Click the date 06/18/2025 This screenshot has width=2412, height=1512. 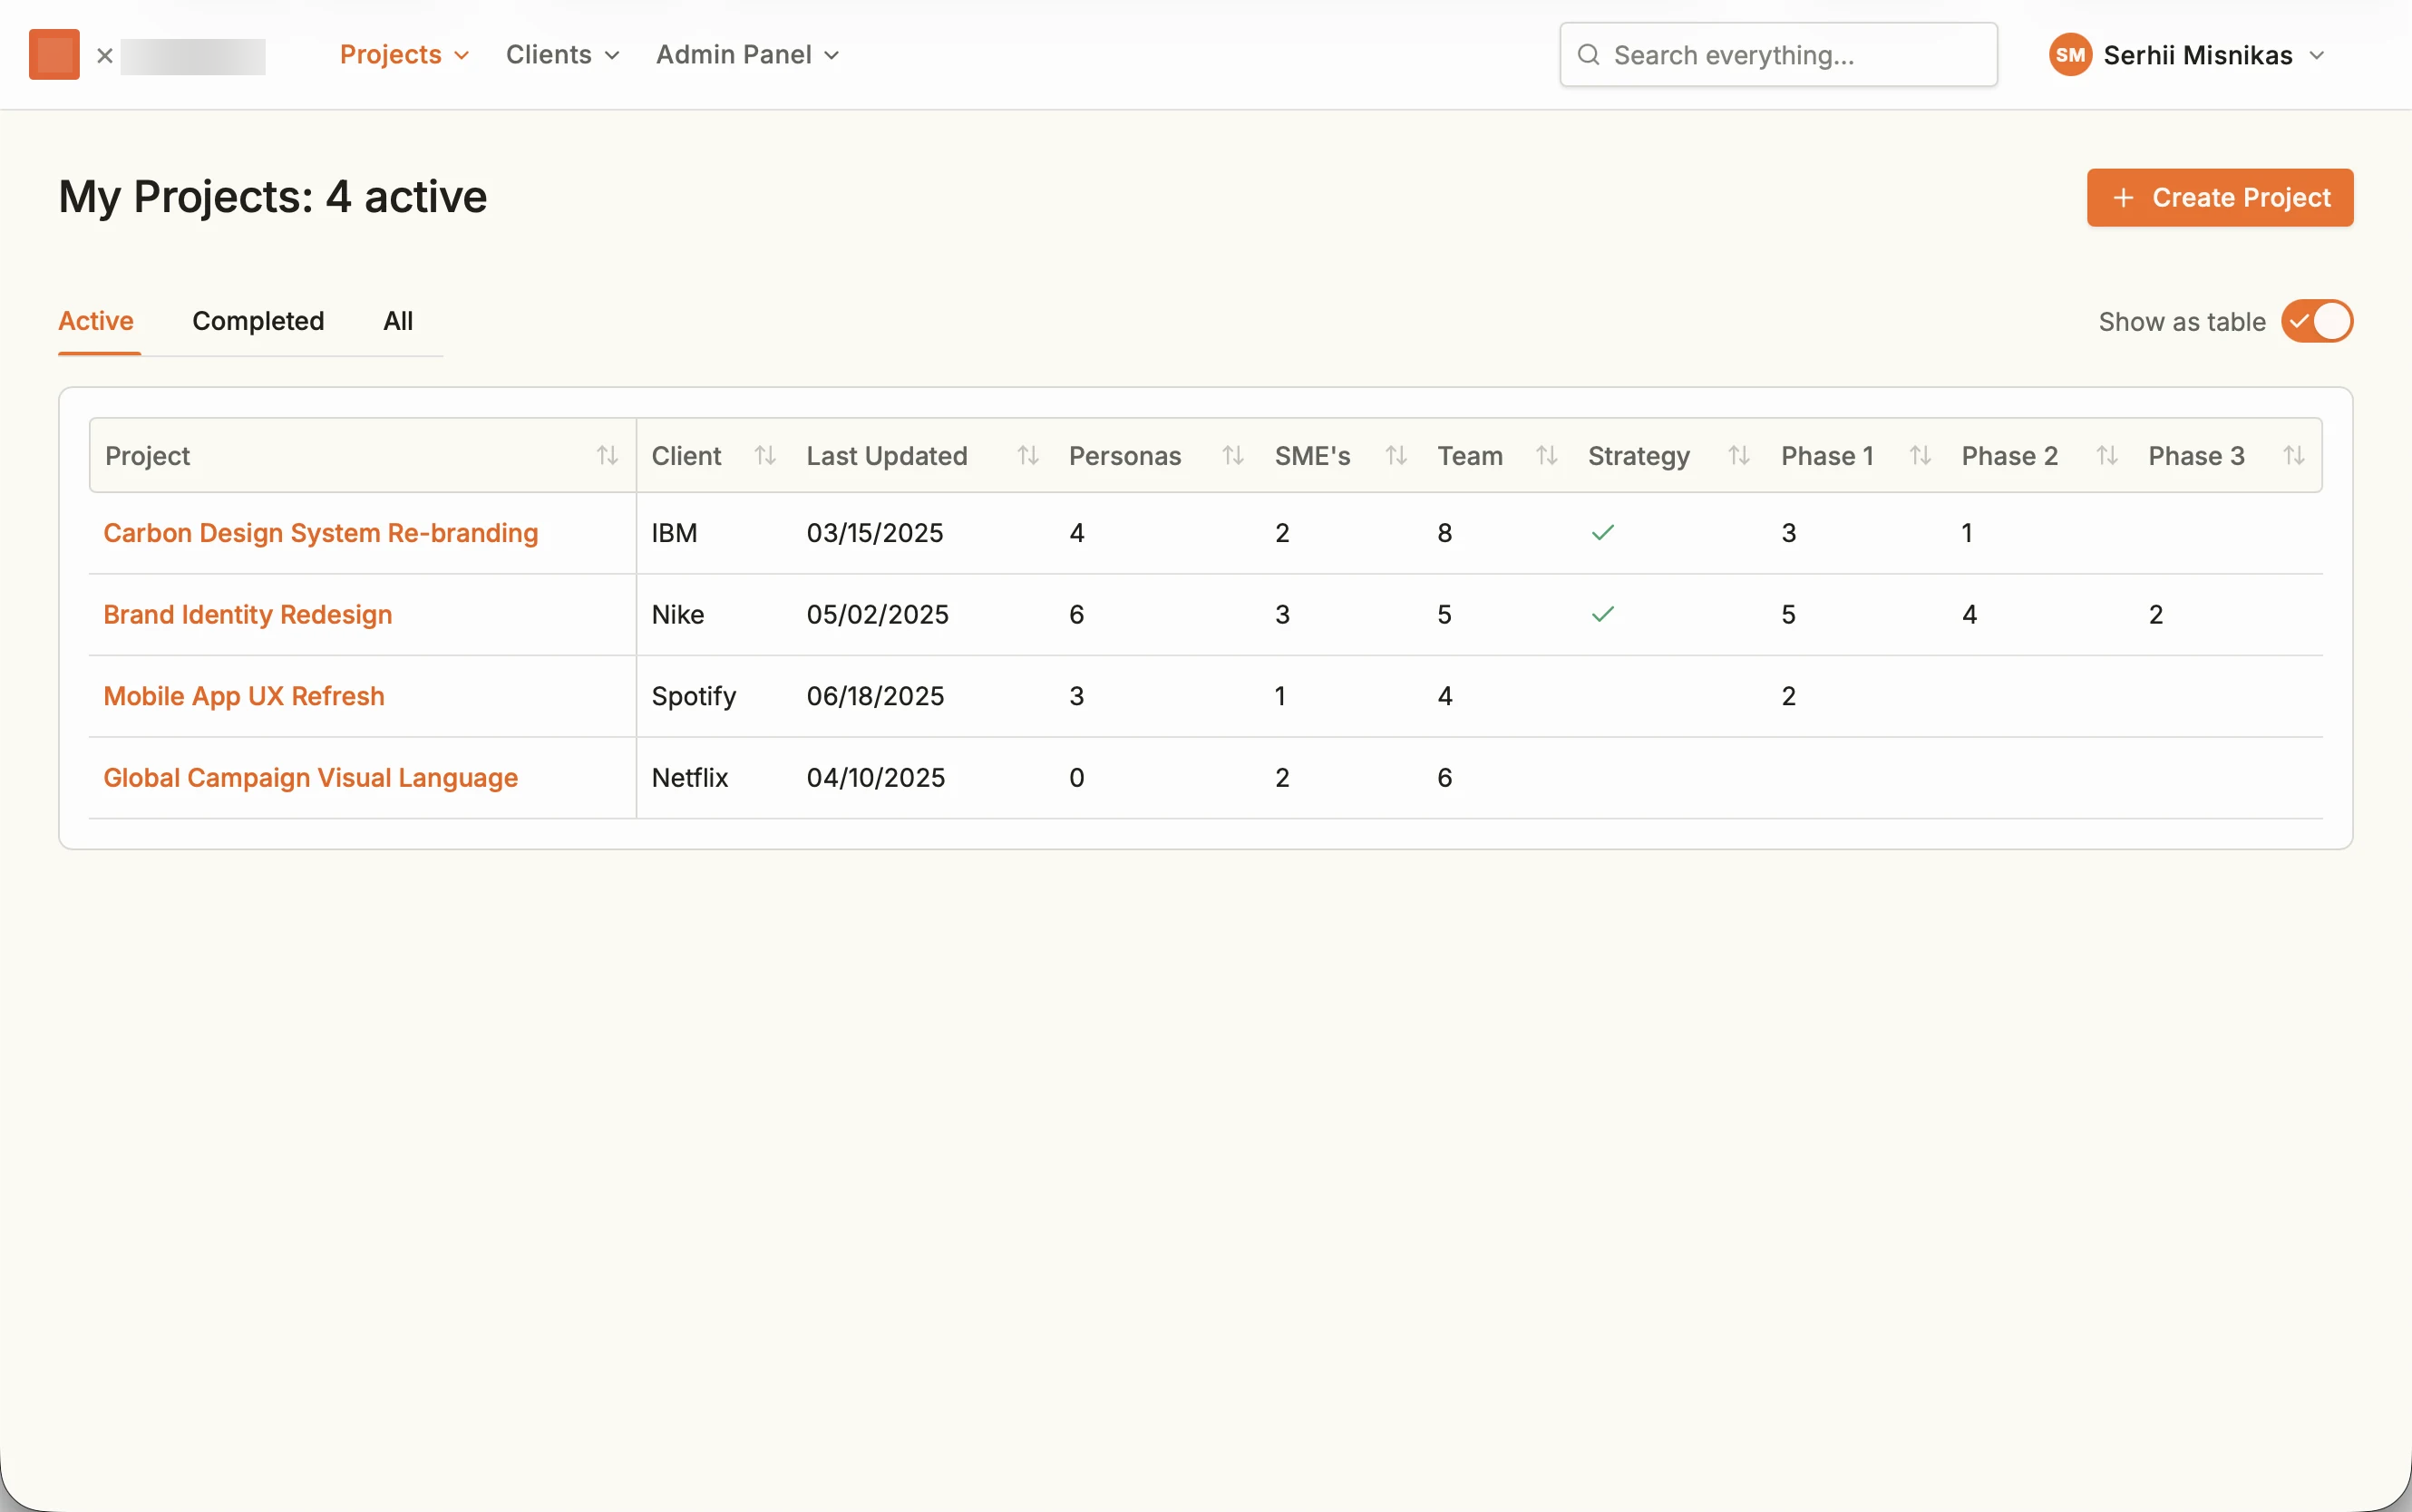coord(875,696)
